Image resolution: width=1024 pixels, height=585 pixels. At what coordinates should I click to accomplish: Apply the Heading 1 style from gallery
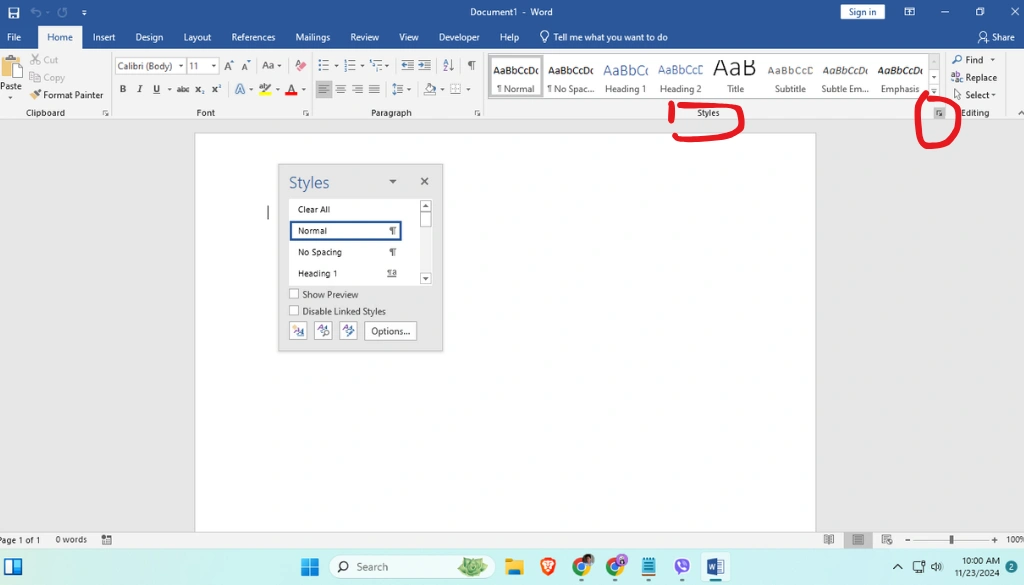tap(625, 77)
